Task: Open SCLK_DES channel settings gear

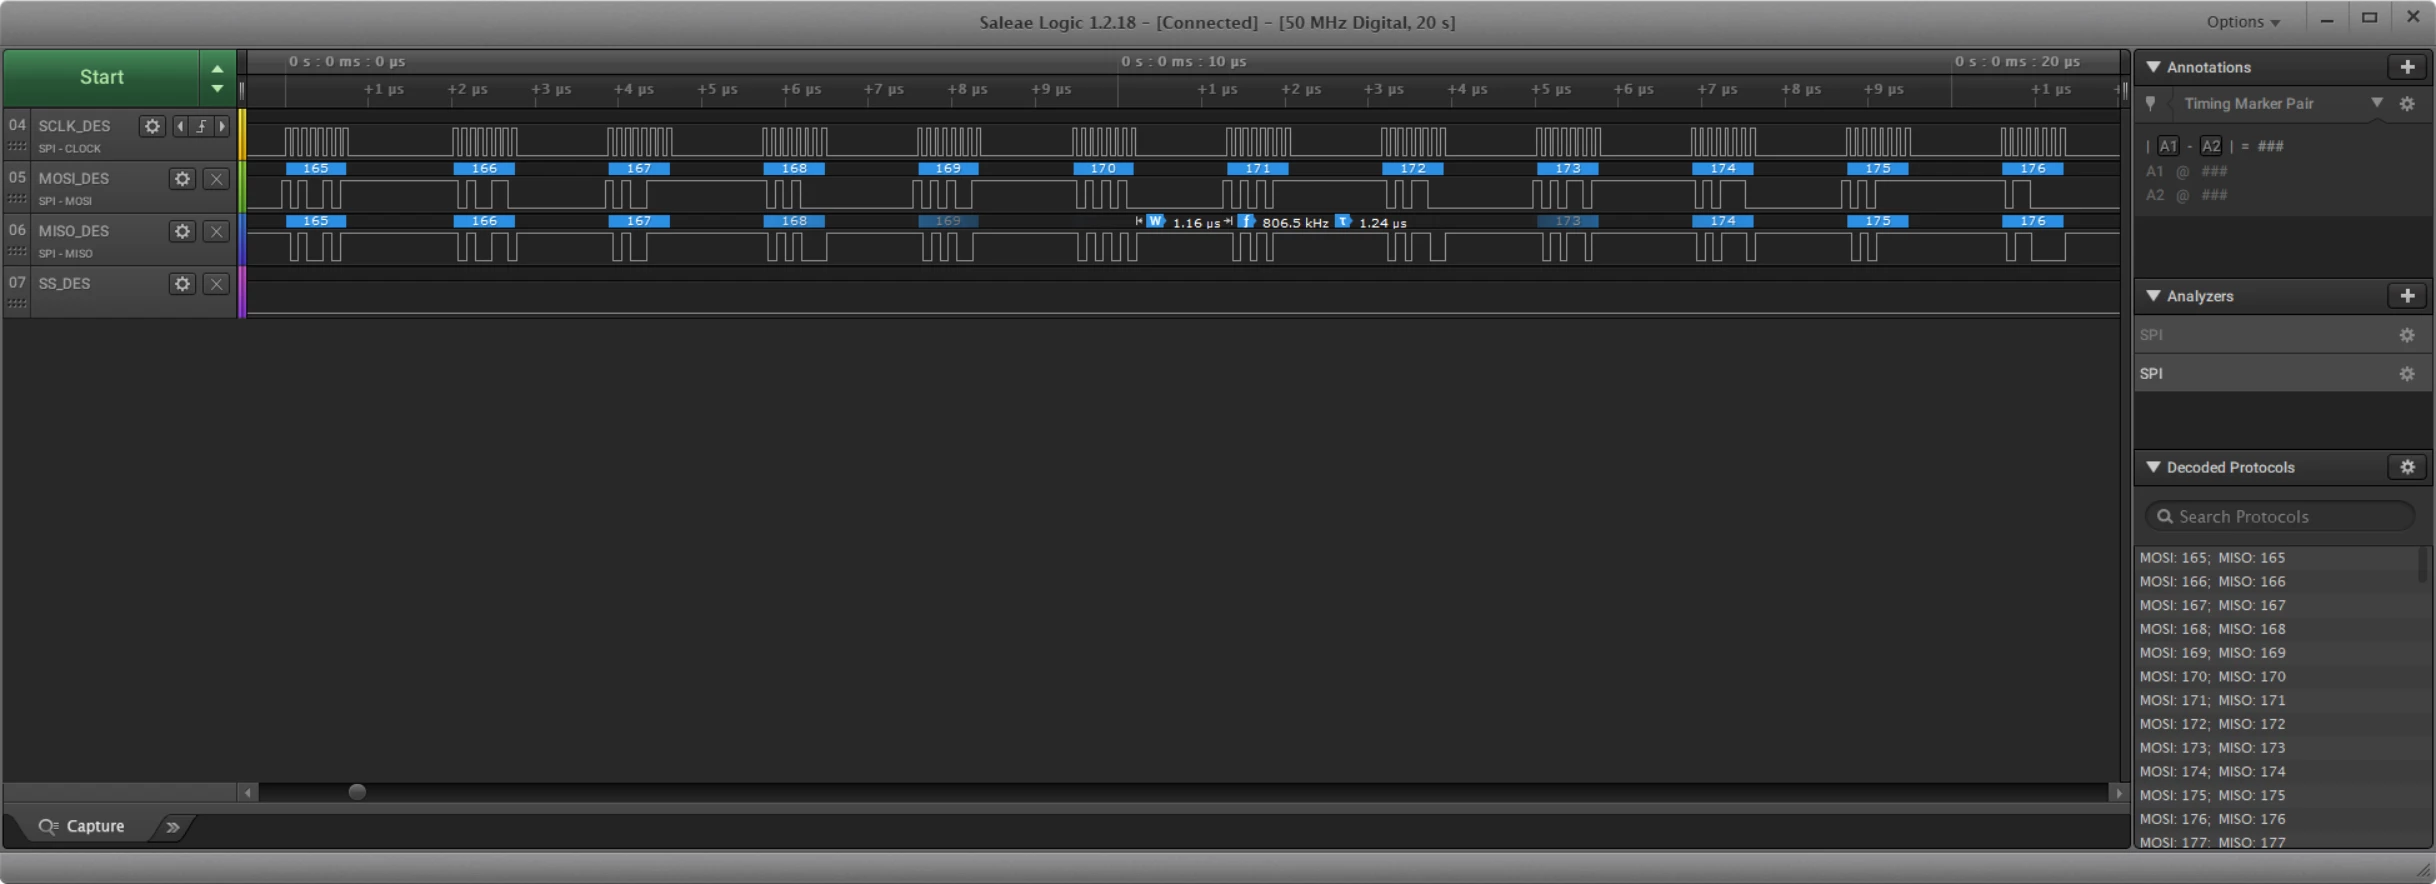Action: point(152,126)
